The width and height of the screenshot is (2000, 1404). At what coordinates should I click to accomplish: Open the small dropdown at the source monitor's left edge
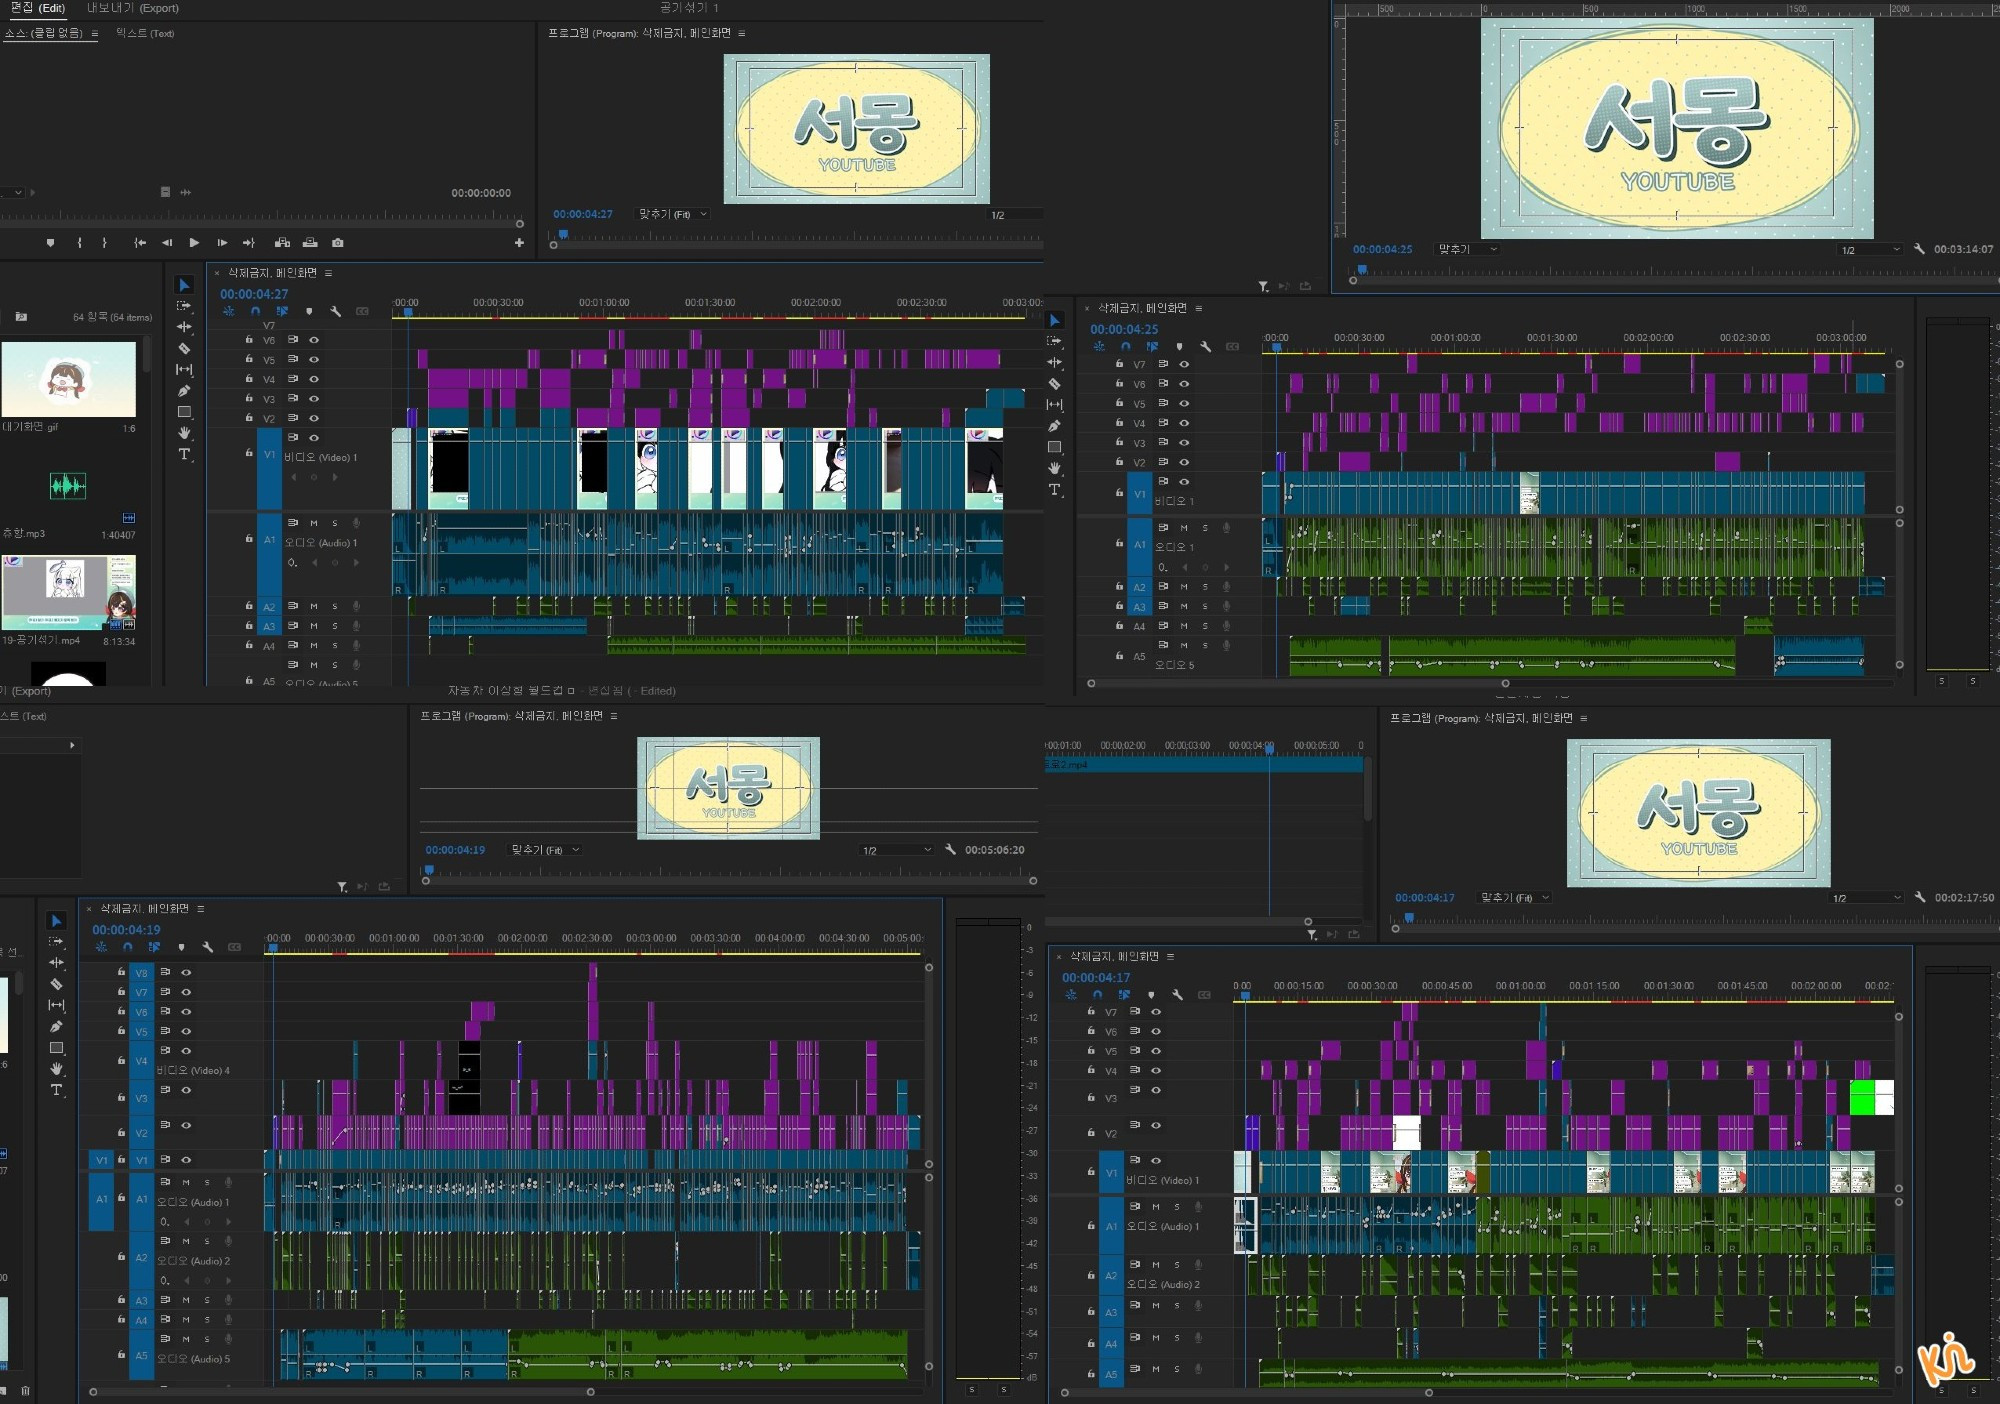point(12,192)
